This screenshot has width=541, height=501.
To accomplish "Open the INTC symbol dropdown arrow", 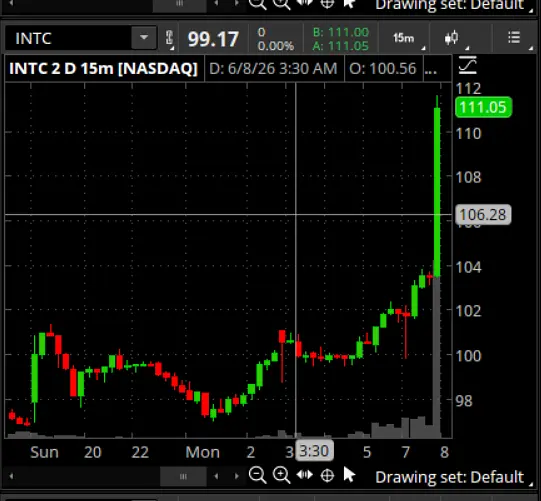I will point(144,37).
